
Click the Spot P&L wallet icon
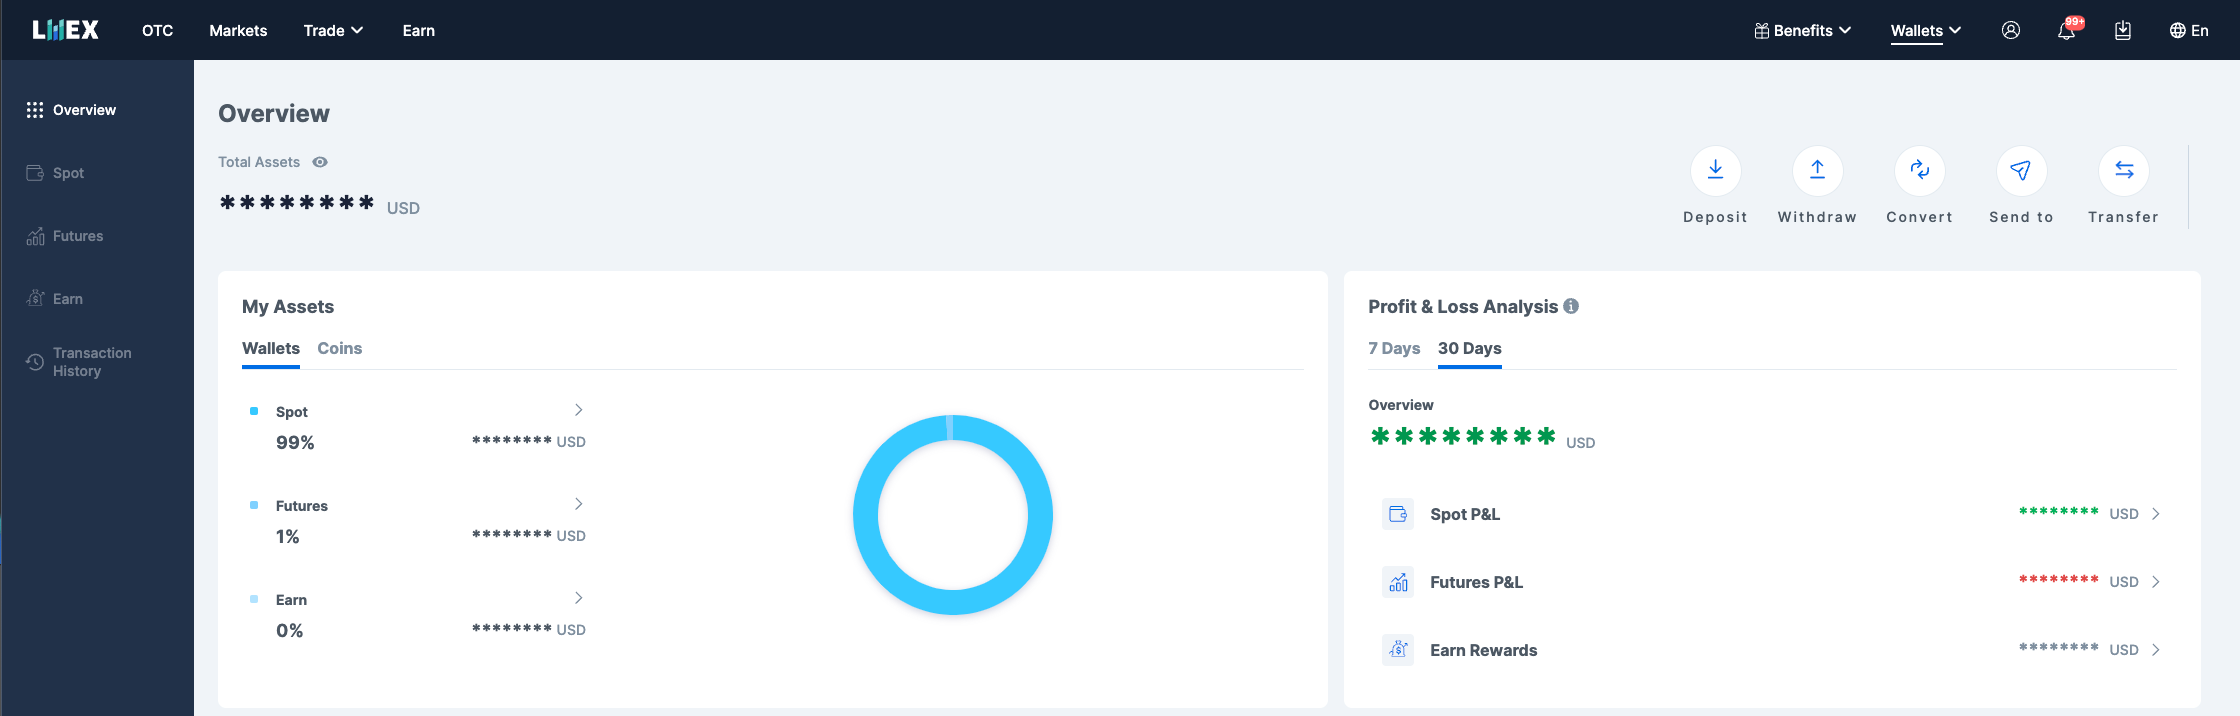tap(1398, 514)
